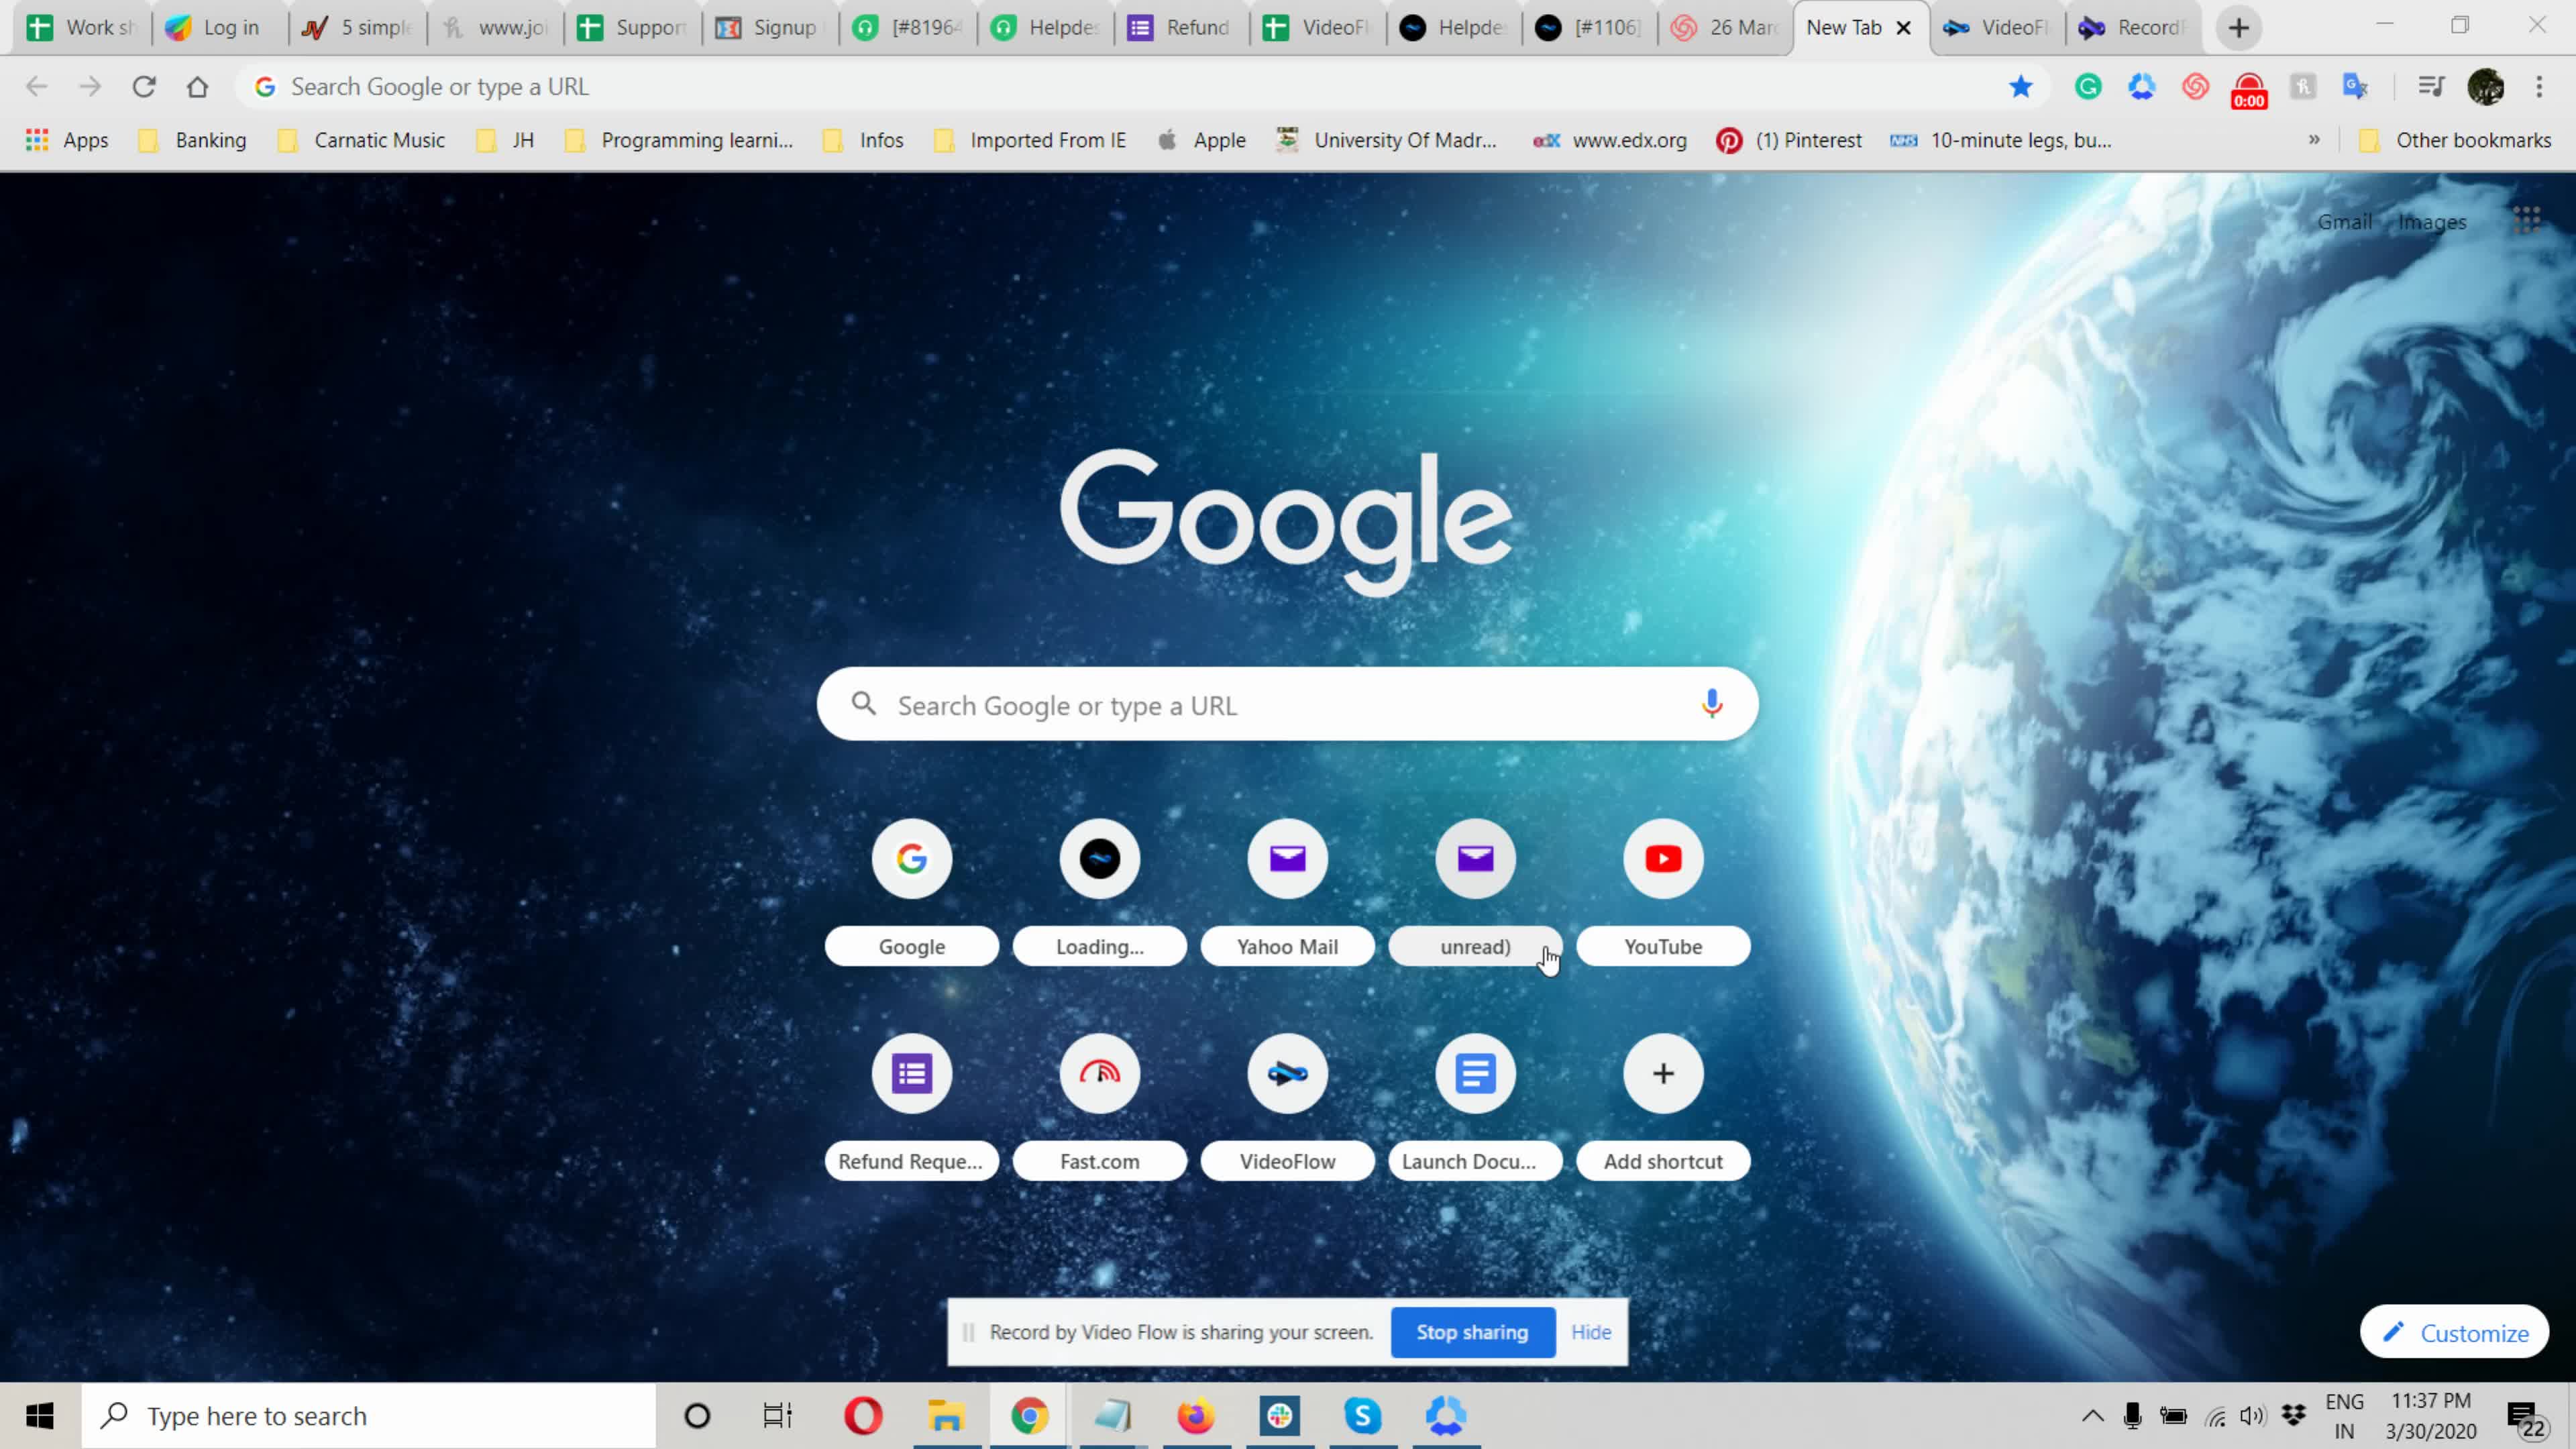Viewport: 2576px width, 1449px height.
Task: Open the Images link
Action: click(x=2432, y=222)
